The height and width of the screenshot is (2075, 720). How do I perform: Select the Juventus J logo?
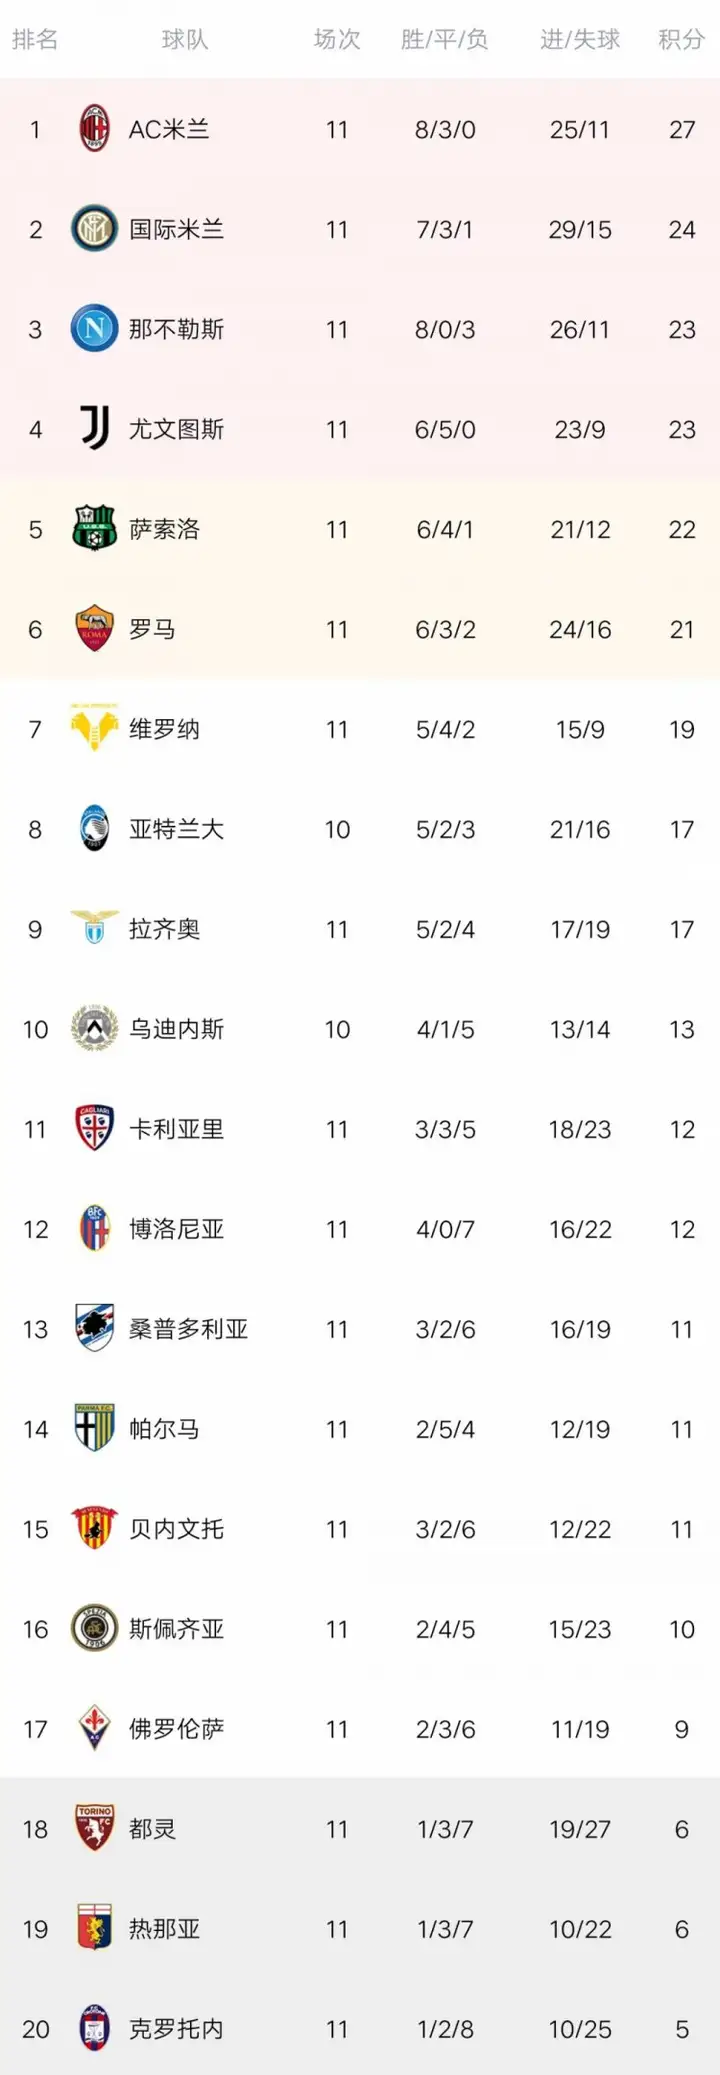94,429
